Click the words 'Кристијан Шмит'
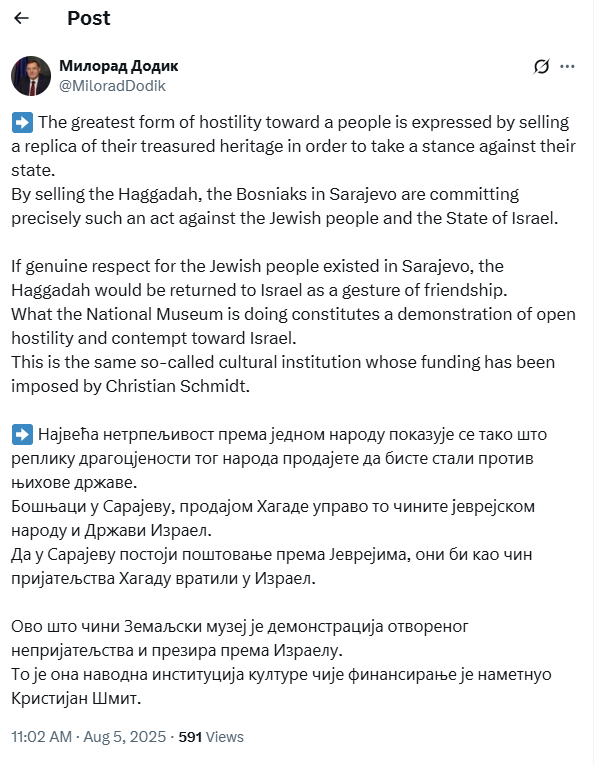 76,698
